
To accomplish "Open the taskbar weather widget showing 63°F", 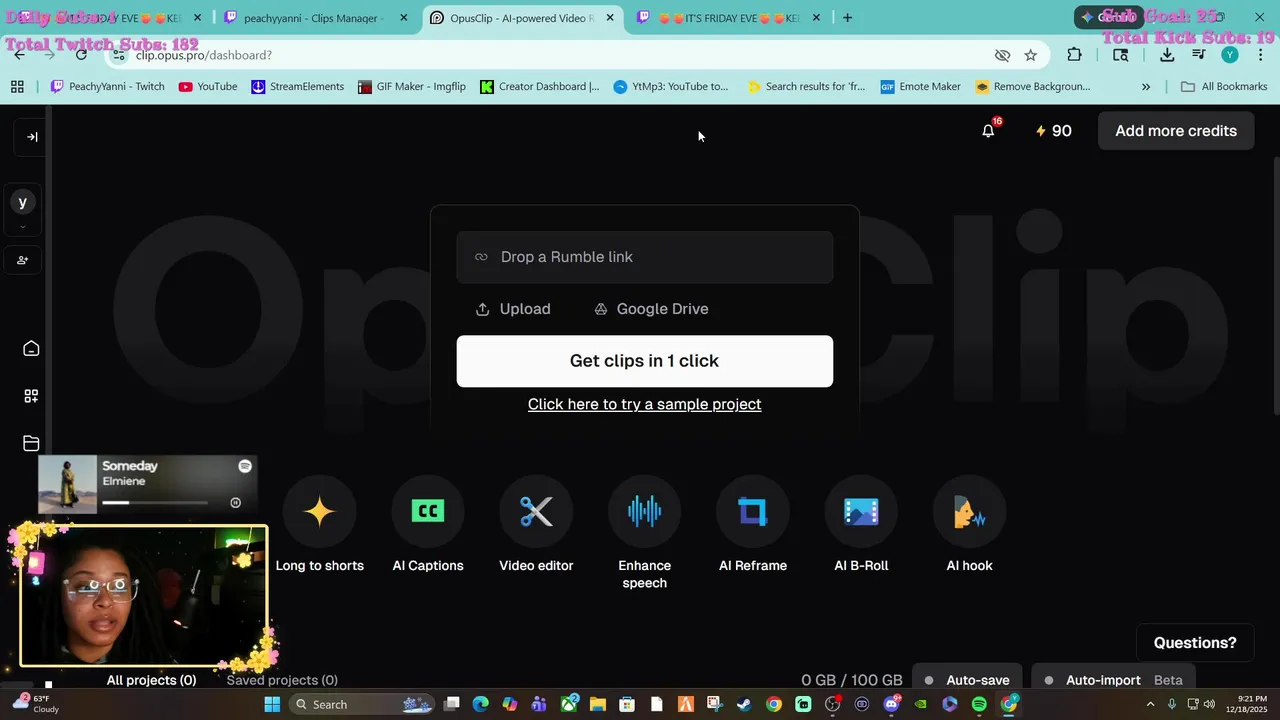I will point(35,704).
